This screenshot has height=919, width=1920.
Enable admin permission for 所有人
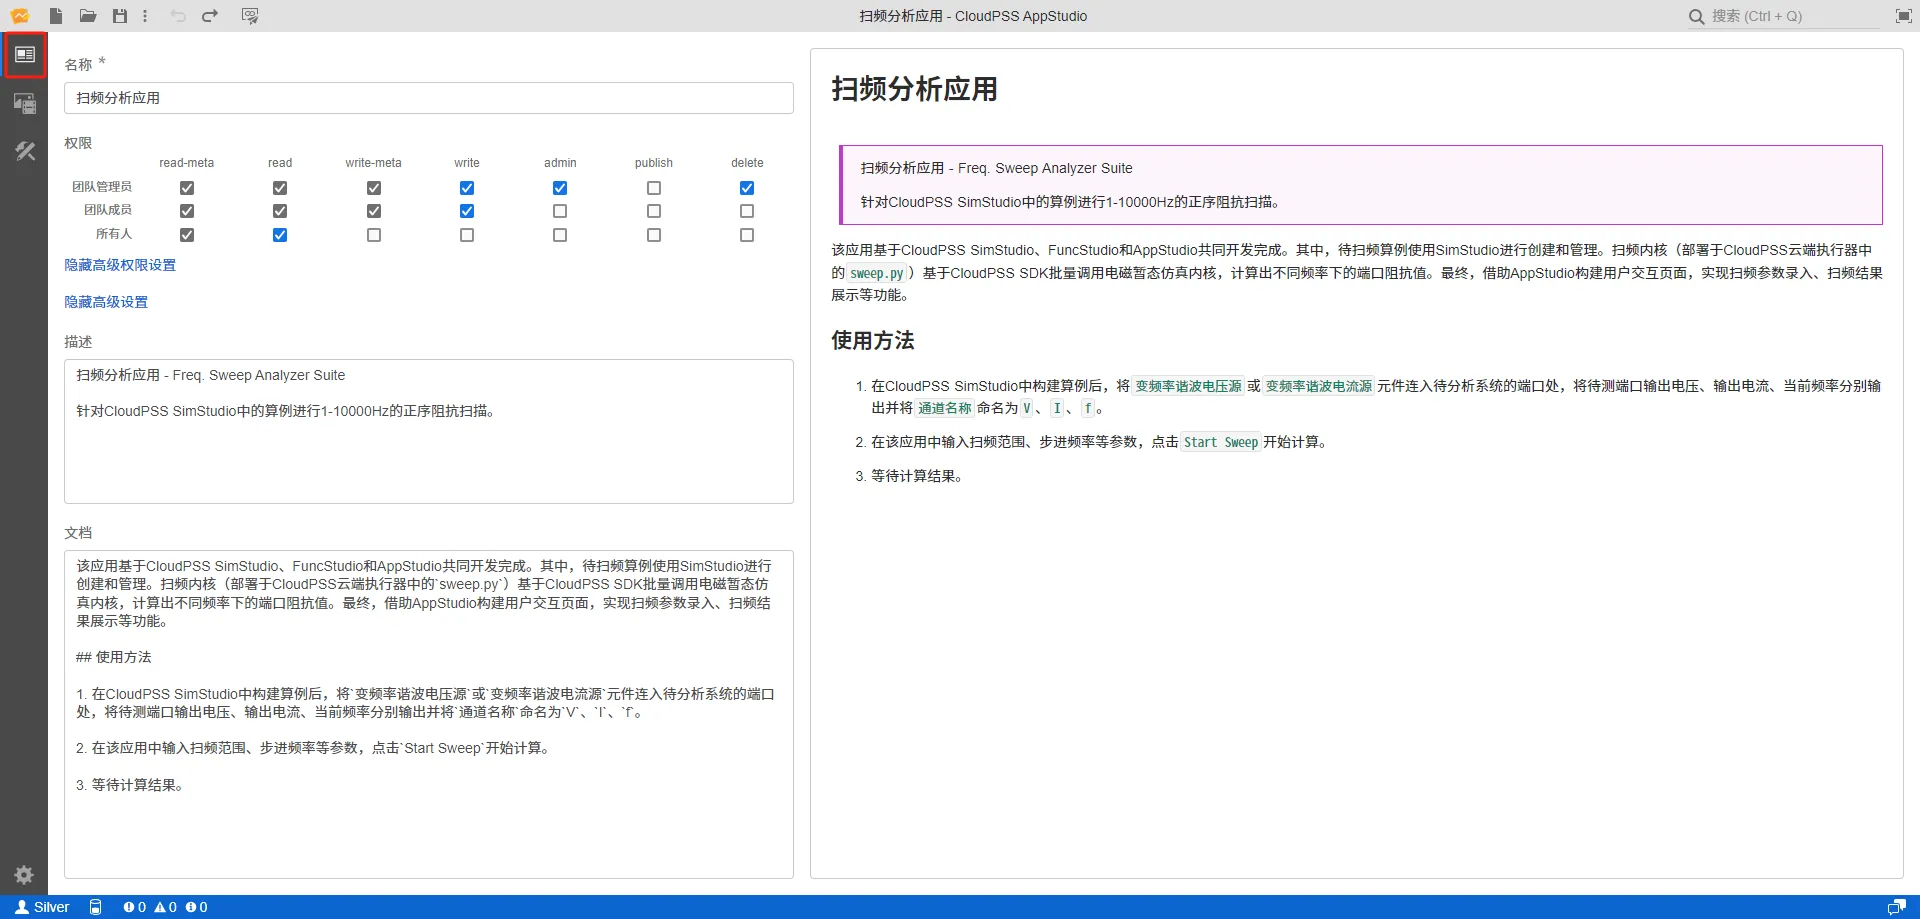pyautogui.click(x=560, y=235)
